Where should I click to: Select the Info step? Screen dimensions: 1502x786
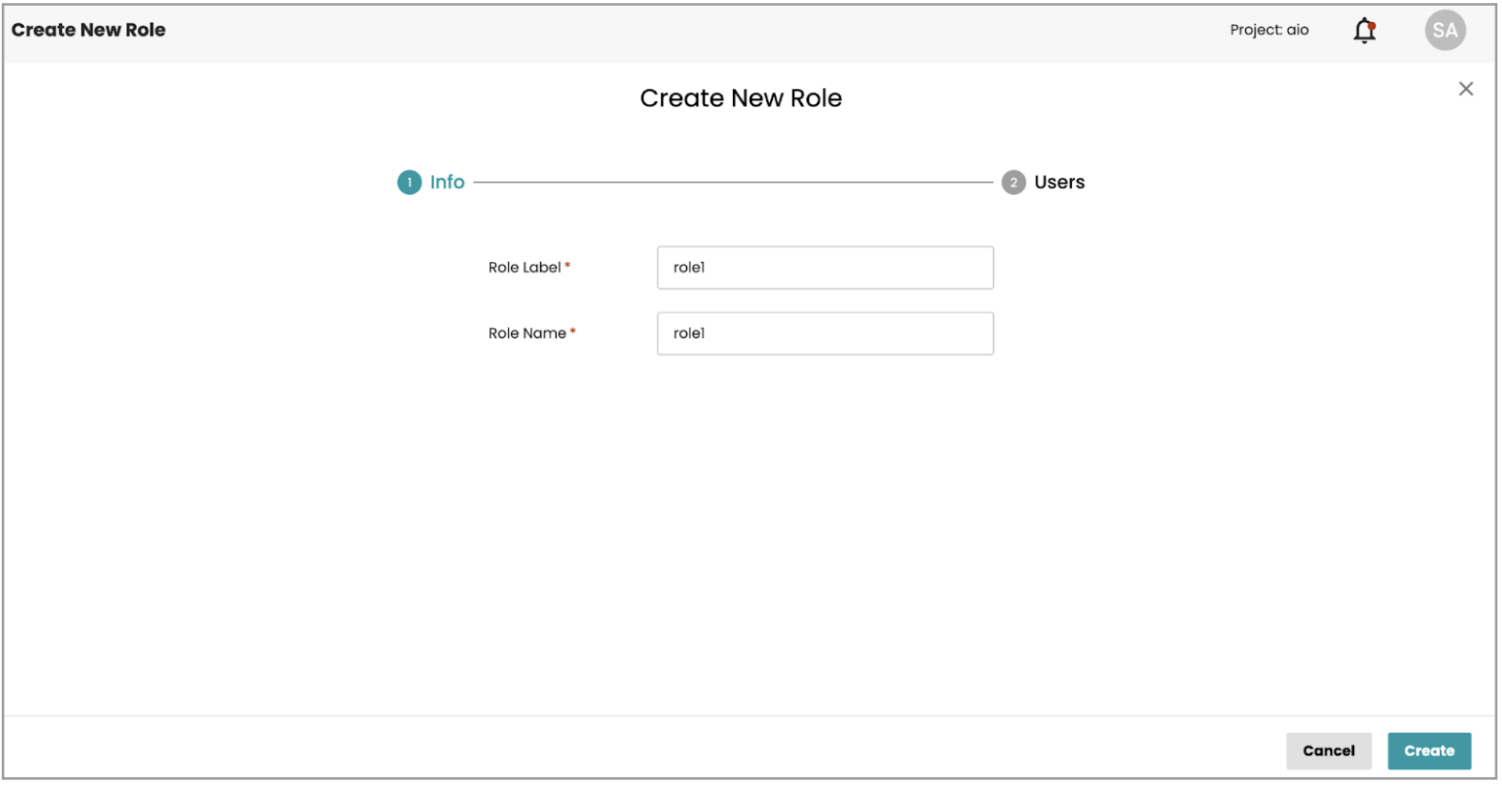pos(448,182)
